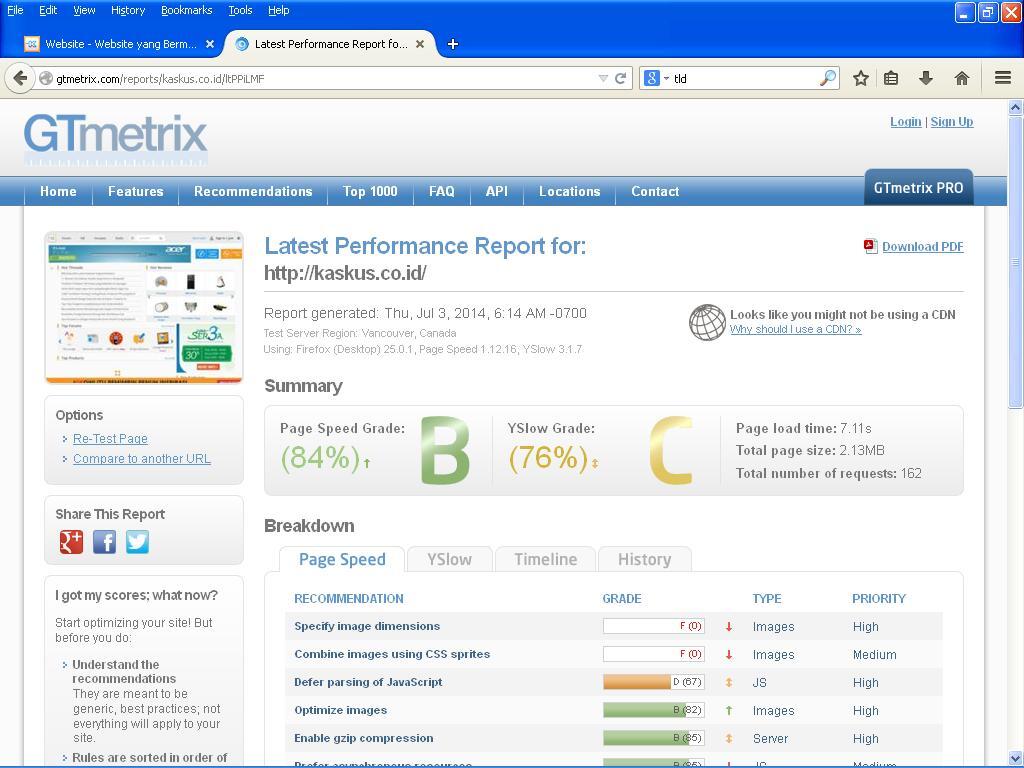Expand Combine images using CSS sprites recommendation

tap(614, 654)
